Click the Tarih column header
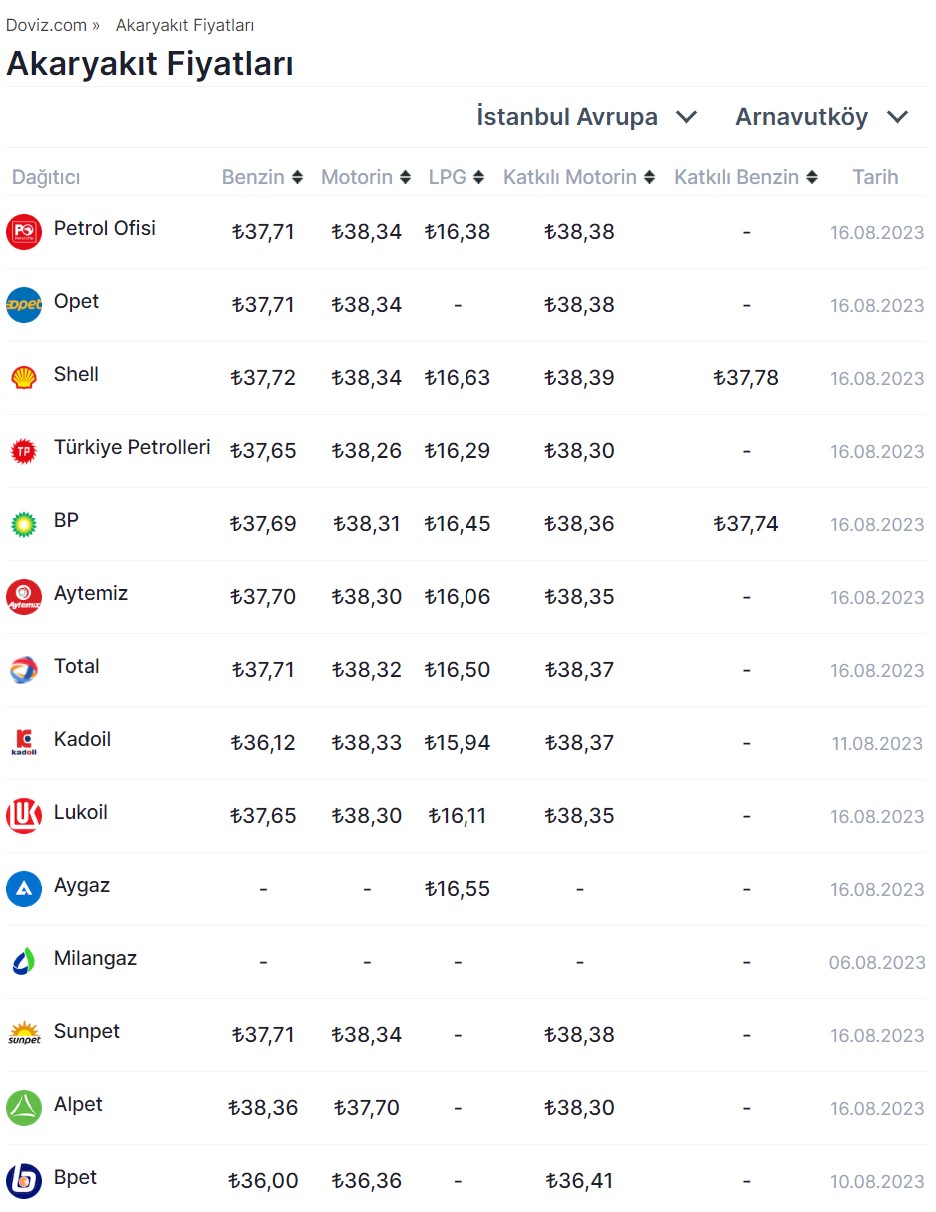The height and width of the screenshot is (1212, 936). (x=875, y=177)
